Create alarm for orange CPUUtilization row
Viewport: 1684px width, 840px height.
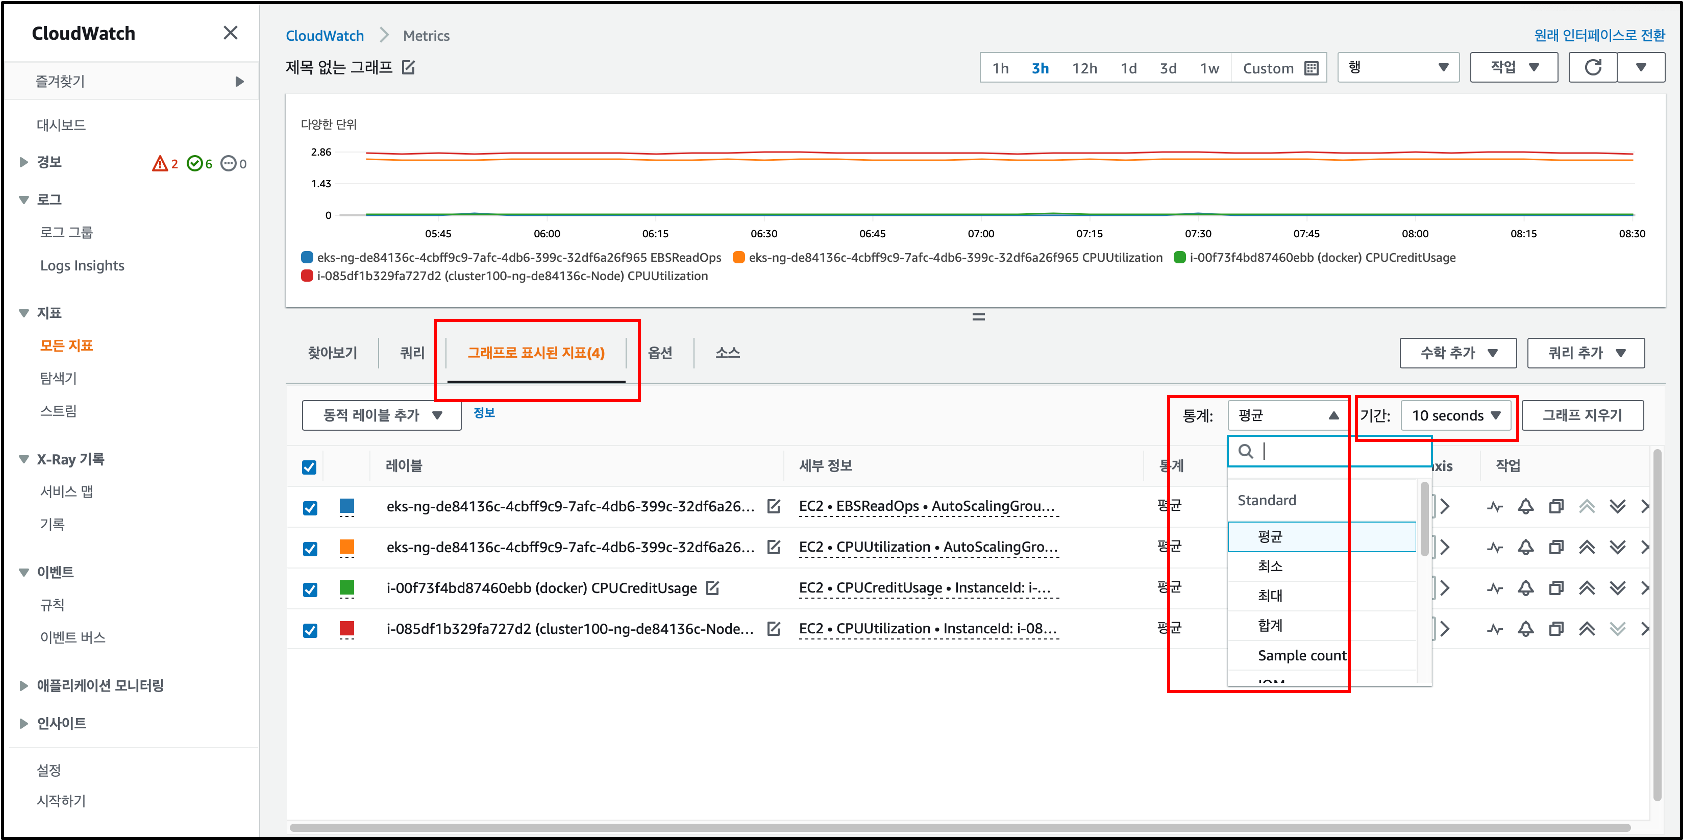click(1526, 548)
